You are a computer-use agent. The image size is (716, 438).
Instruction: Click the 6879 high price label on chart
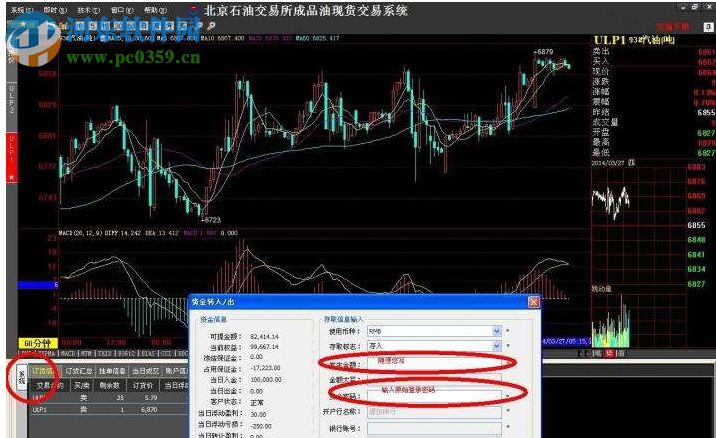(x=544, y=52)
